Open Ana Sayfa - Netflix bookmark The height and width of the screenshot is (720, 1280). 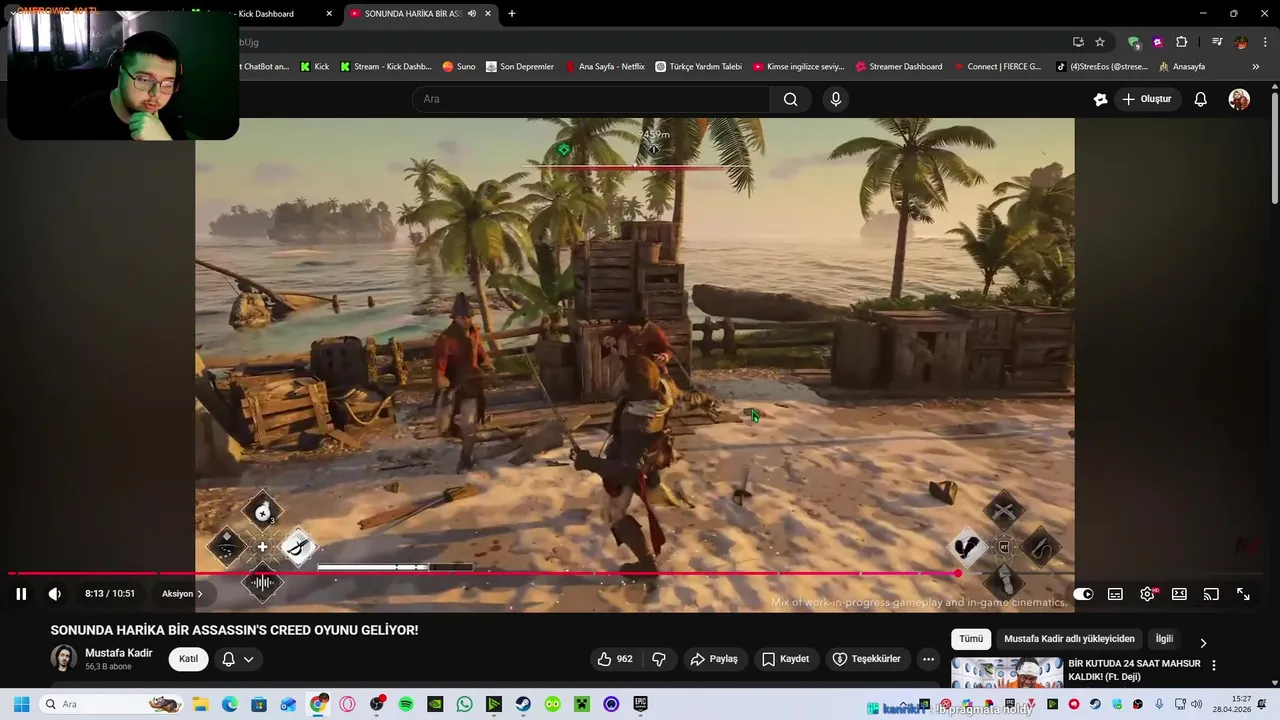604,67
